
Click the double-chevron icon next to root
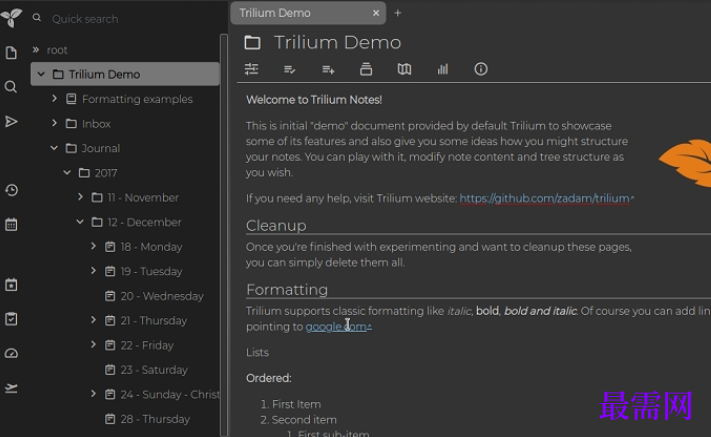click(x=35, y=49)
